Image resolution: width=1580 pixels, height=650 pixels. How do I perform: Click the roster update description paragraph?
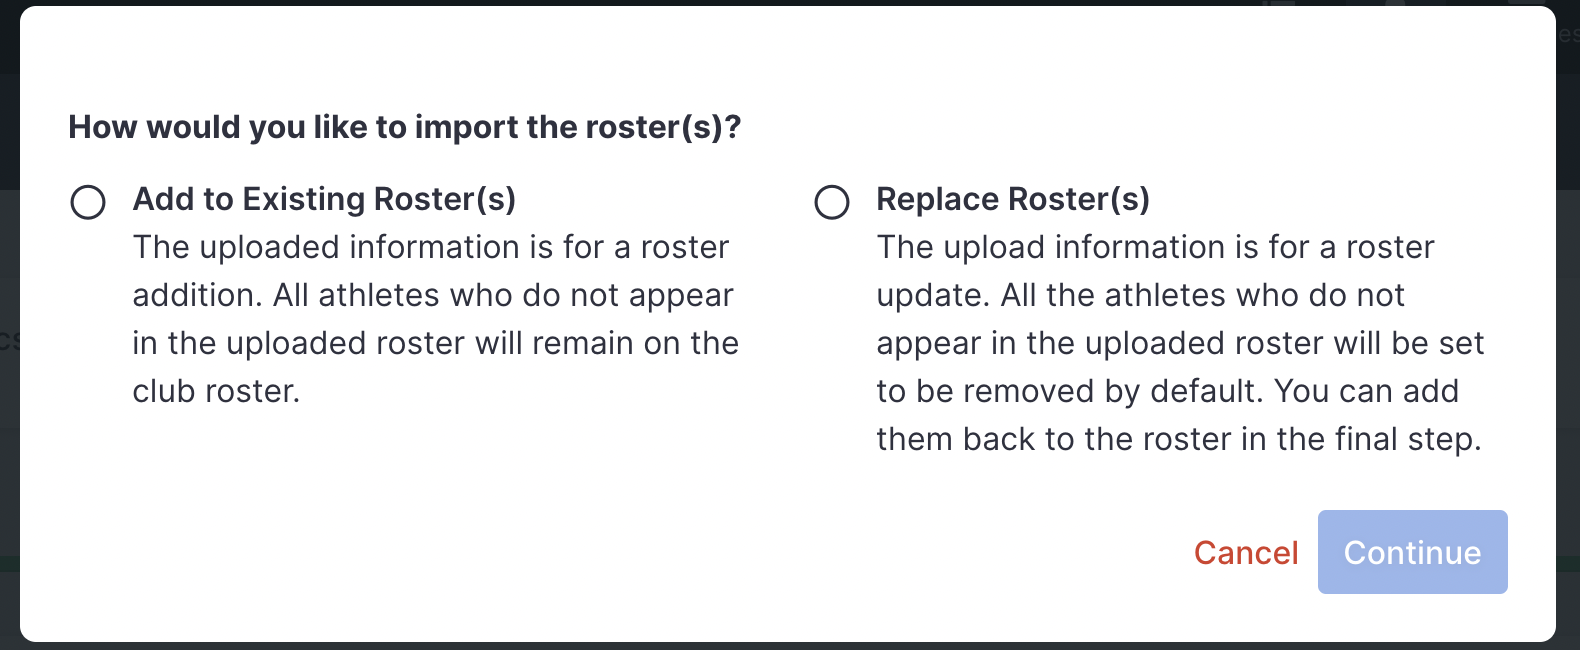(x=1180, y=343)
